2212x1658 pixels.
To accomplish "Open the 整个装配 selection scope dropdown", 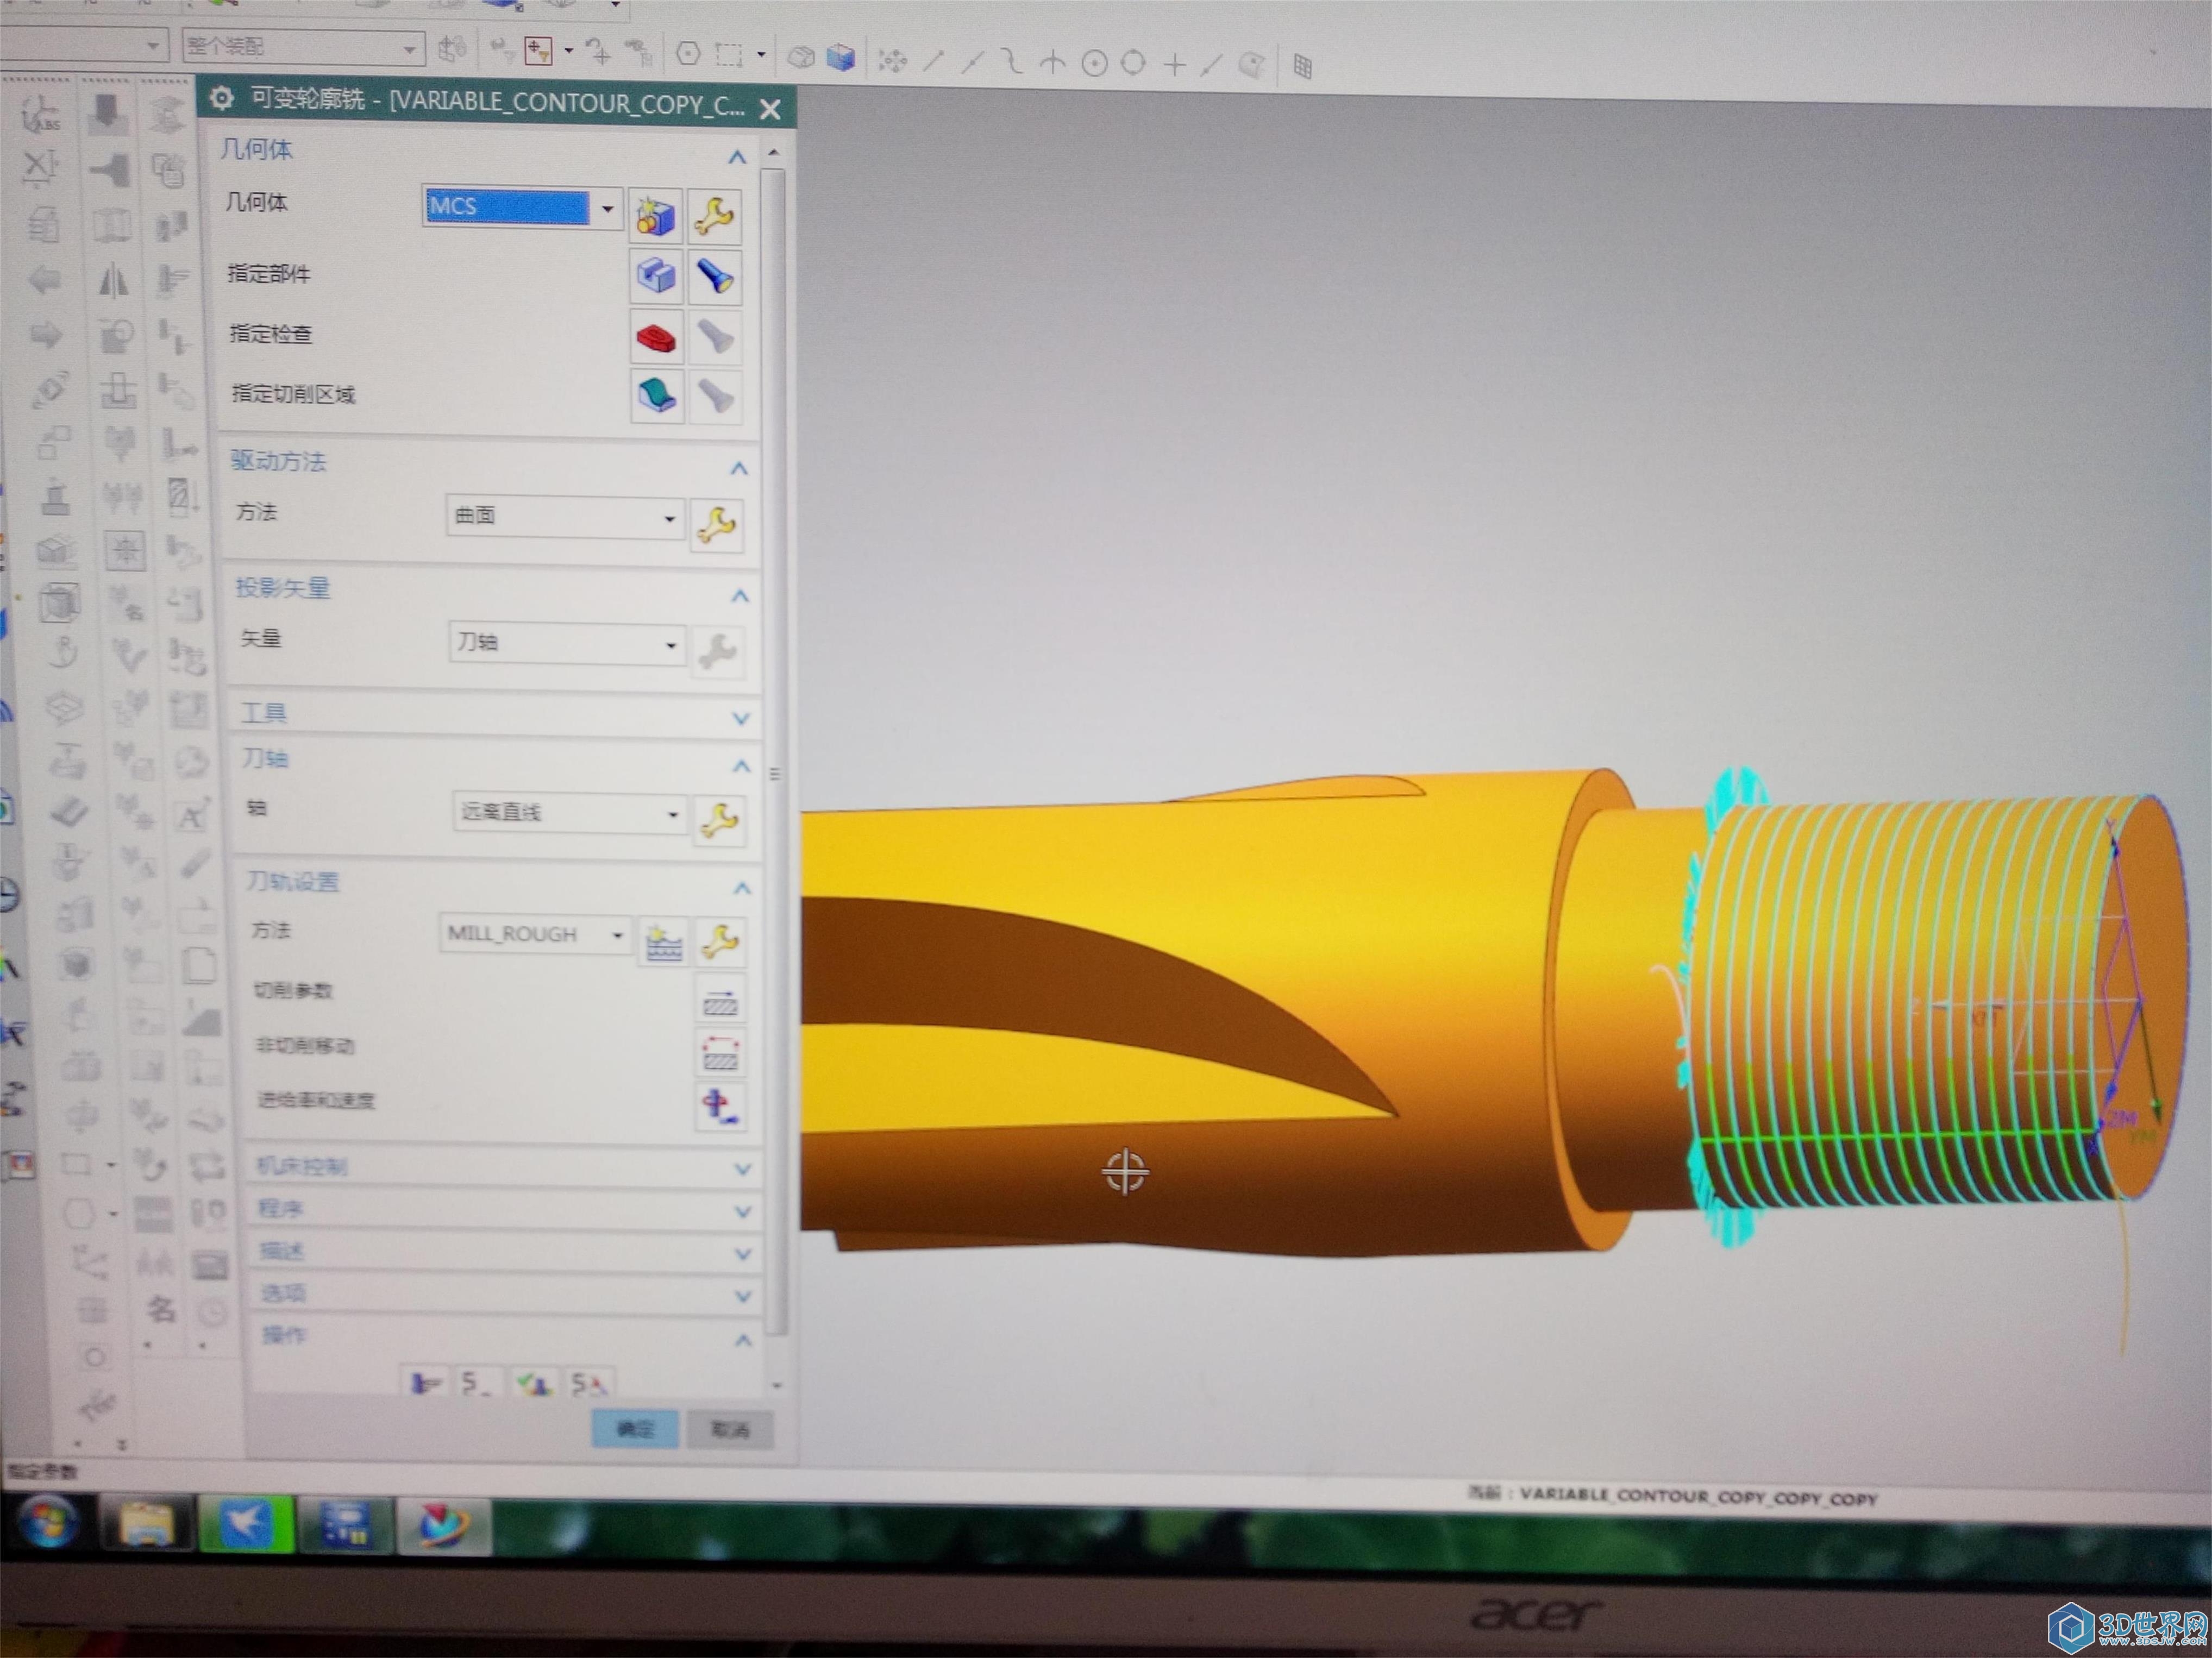I will pos(409,48).
